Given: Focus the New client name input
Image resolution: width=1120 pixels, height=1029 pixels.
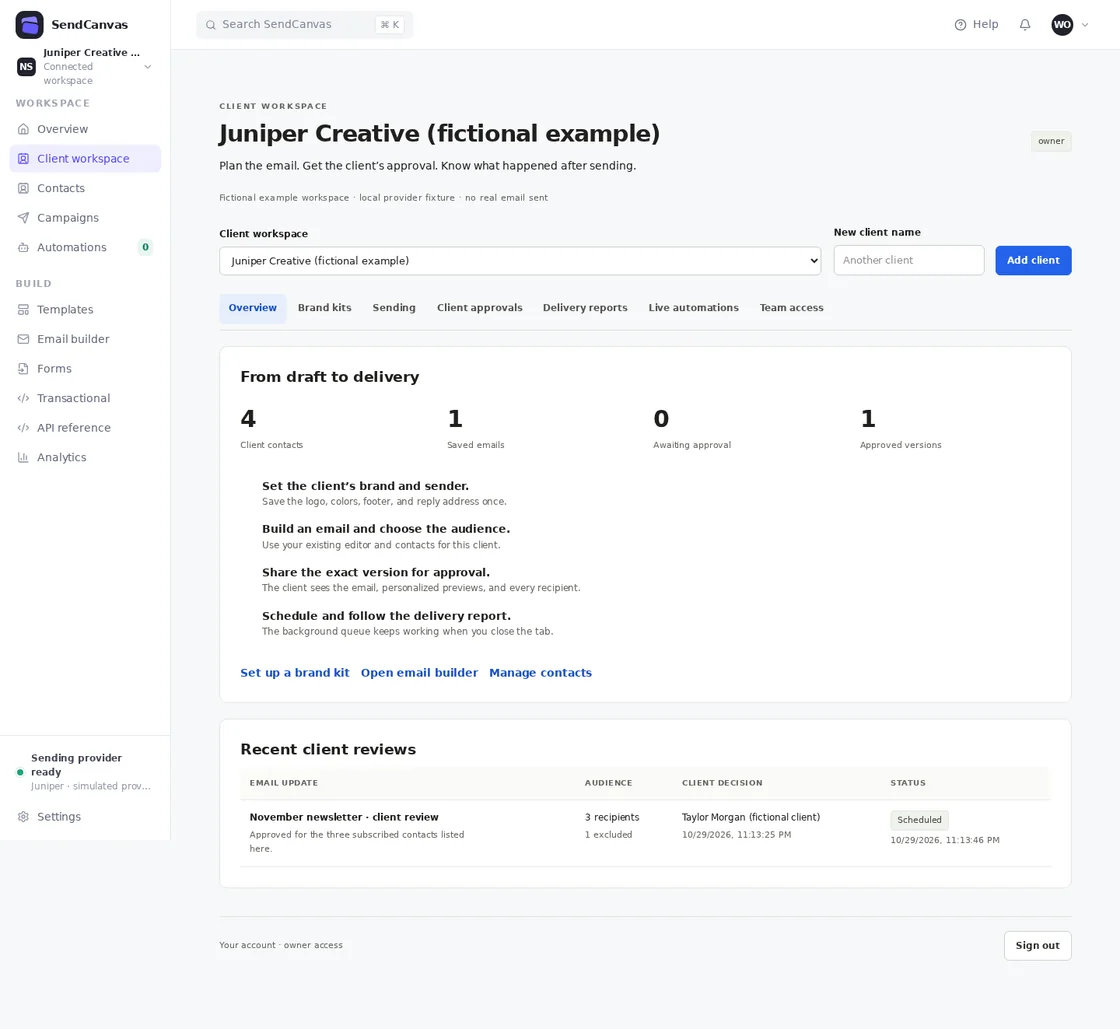Looking at the screenshot, I should point(909,261).
